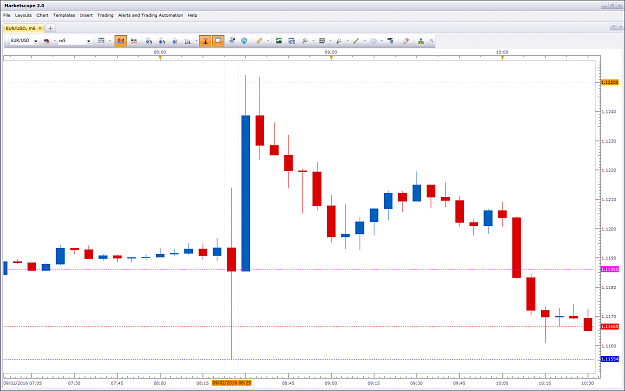This screenshot has height=391, width=625.
Task: Click the red price label on price axis
Action: point(609,326)
